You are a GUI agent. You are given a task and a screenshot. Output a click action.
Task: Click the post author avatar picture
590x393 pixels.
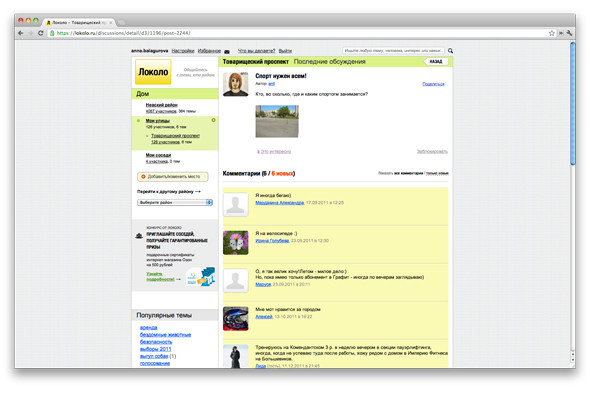click(236, 84)
